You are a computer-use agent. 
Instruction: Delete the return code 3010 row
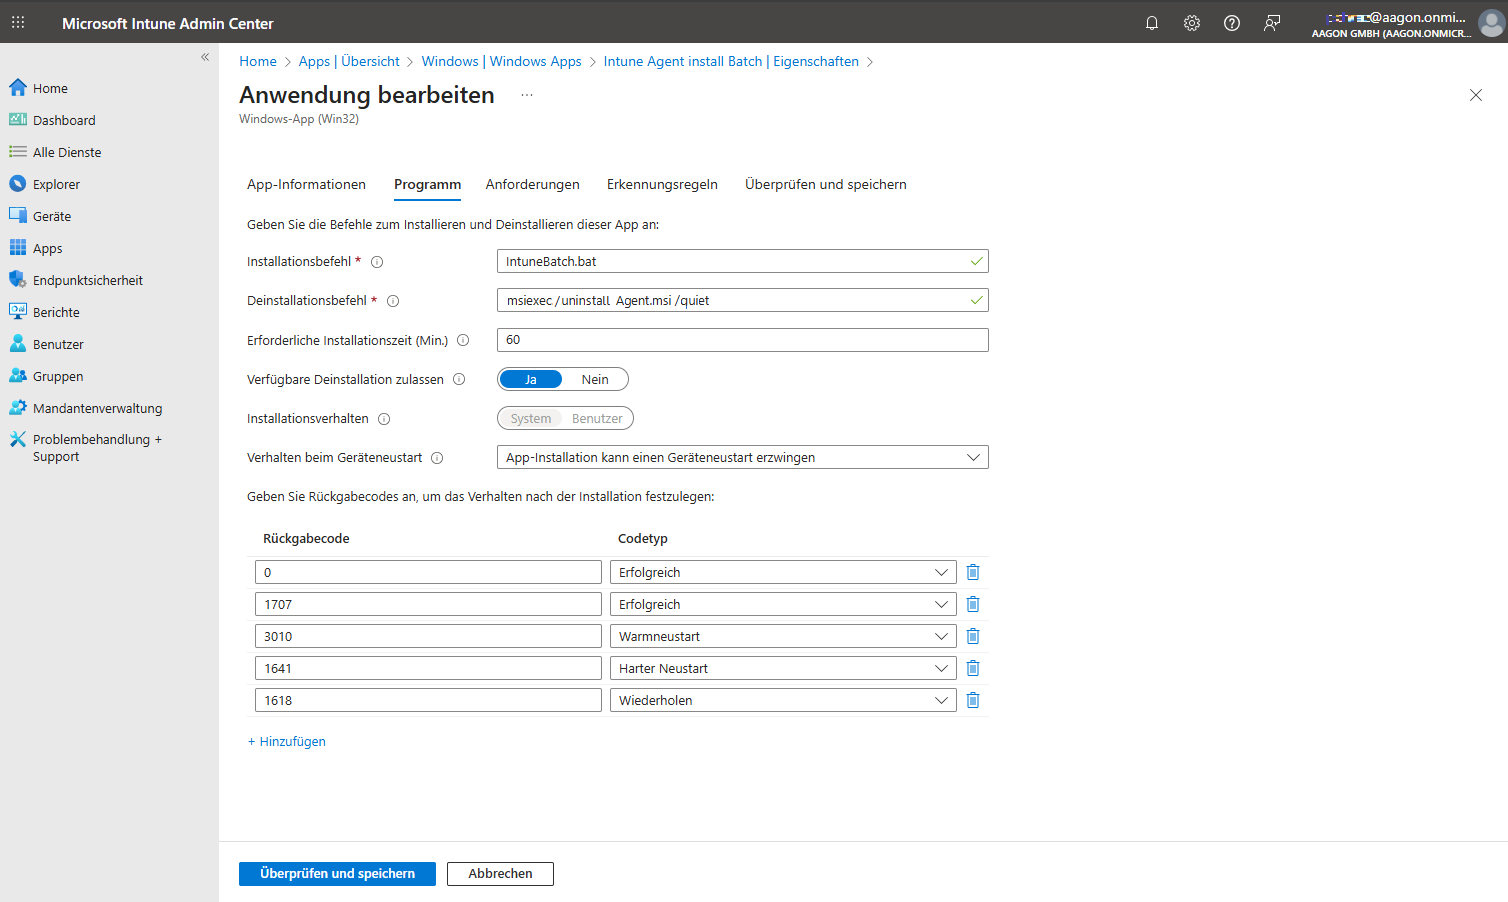point(973,636)
